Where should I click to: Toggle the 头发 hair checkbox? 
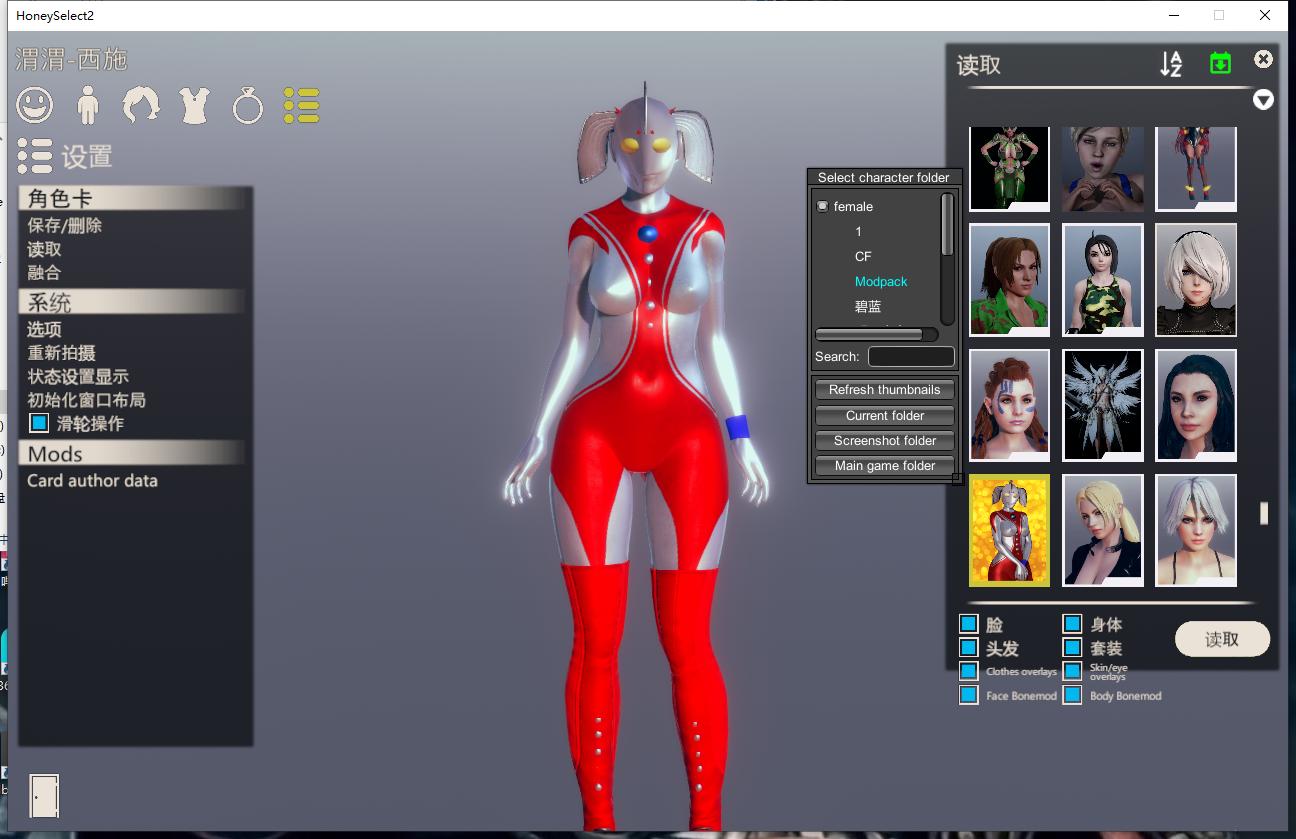(968, 647)
